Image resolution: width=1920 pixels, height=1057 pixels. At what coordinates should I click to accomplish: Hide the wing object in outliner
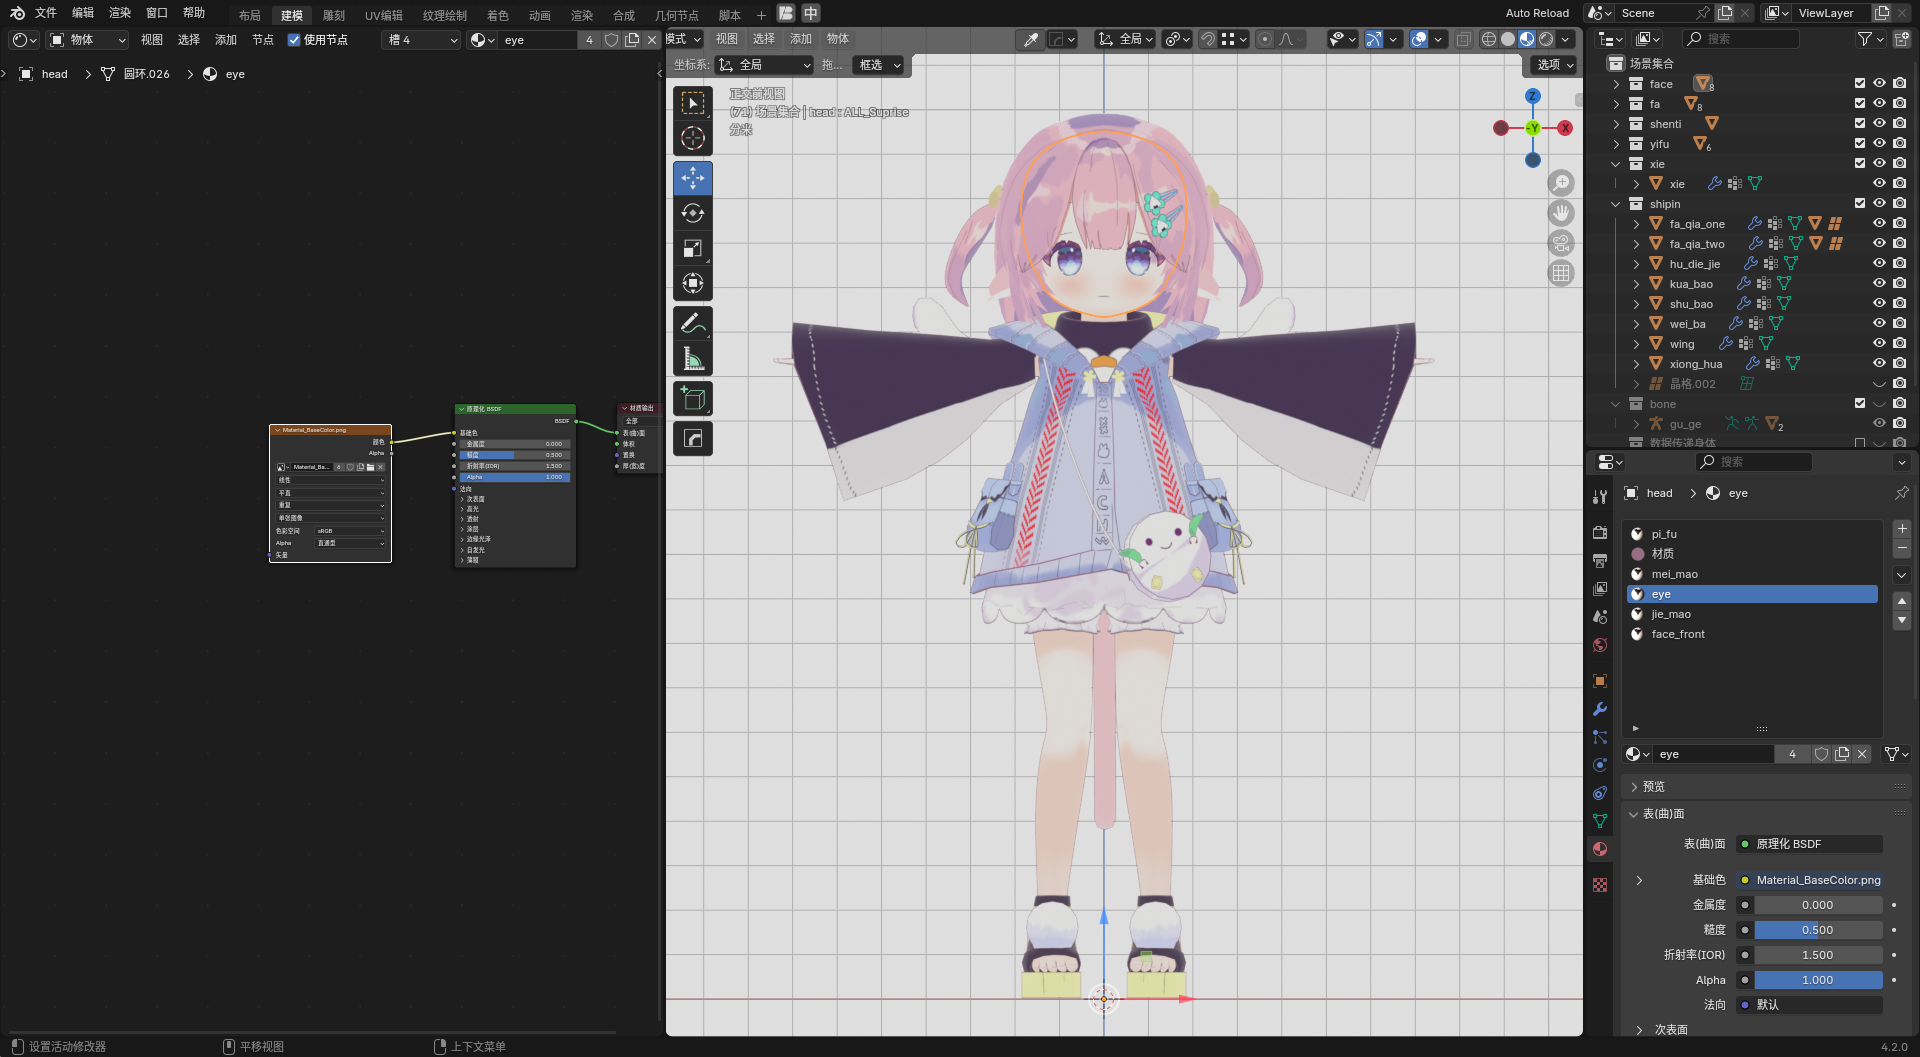[1879, 343]
